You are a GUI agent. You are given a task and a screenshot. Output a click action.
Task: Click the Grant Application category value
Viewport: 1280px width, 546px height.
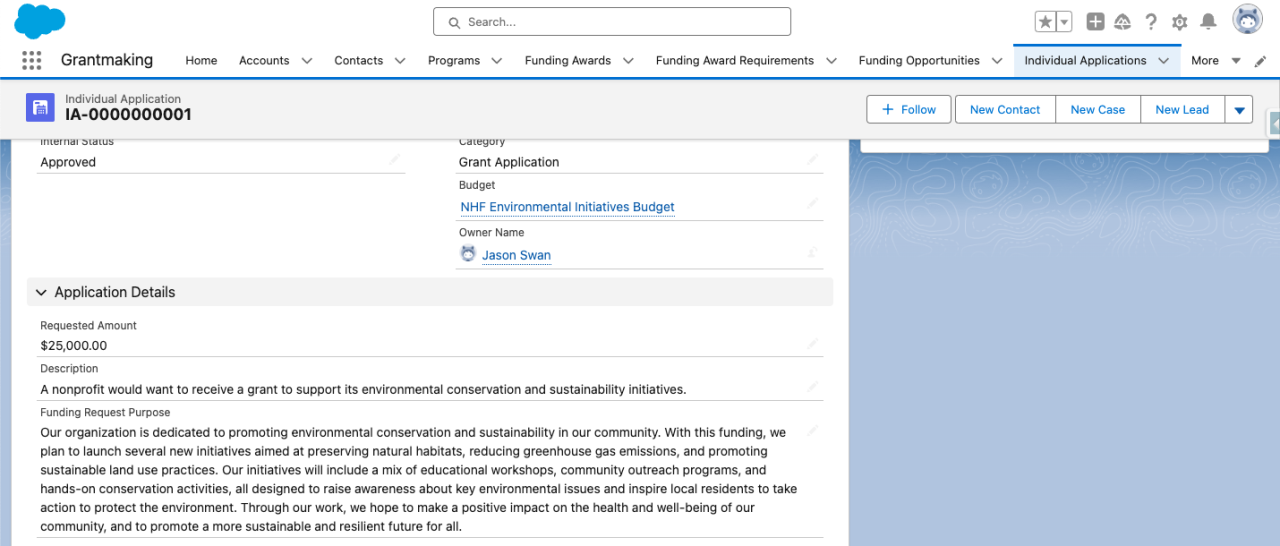click(x=509, y=162)
